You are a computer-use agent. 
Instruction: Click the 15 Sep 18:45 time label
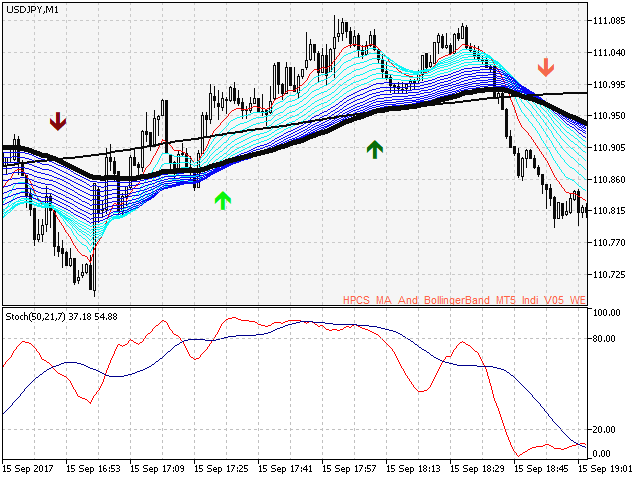click(541, 469)
